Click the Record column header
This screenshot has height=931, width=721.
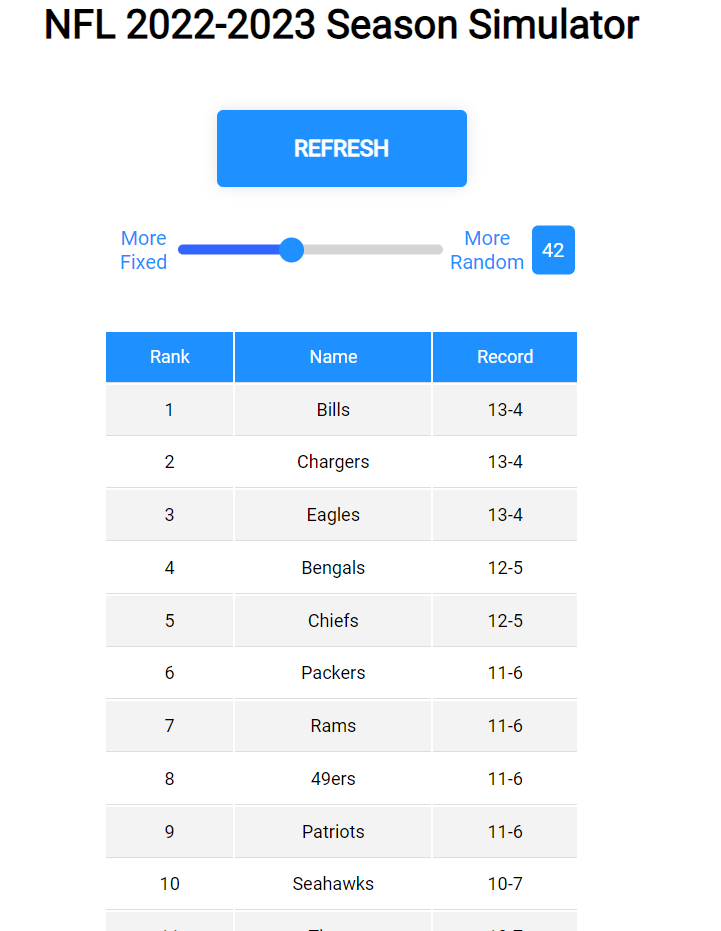[x=505, y=357]
